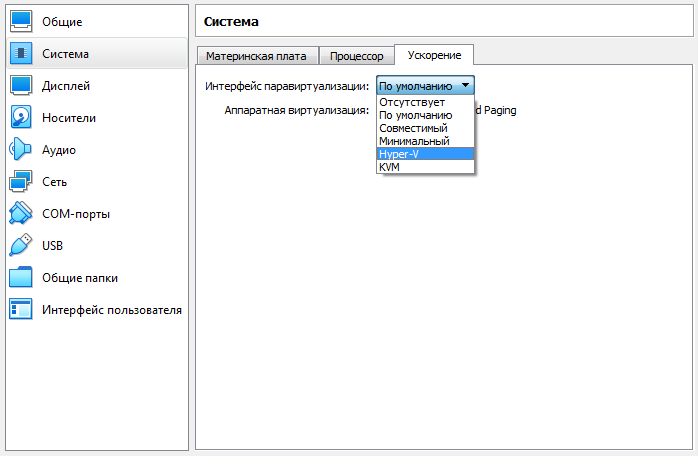This screenshot has width=698, height=456.
Task: Open the Дисплей settings label
Action: (66, 86)
